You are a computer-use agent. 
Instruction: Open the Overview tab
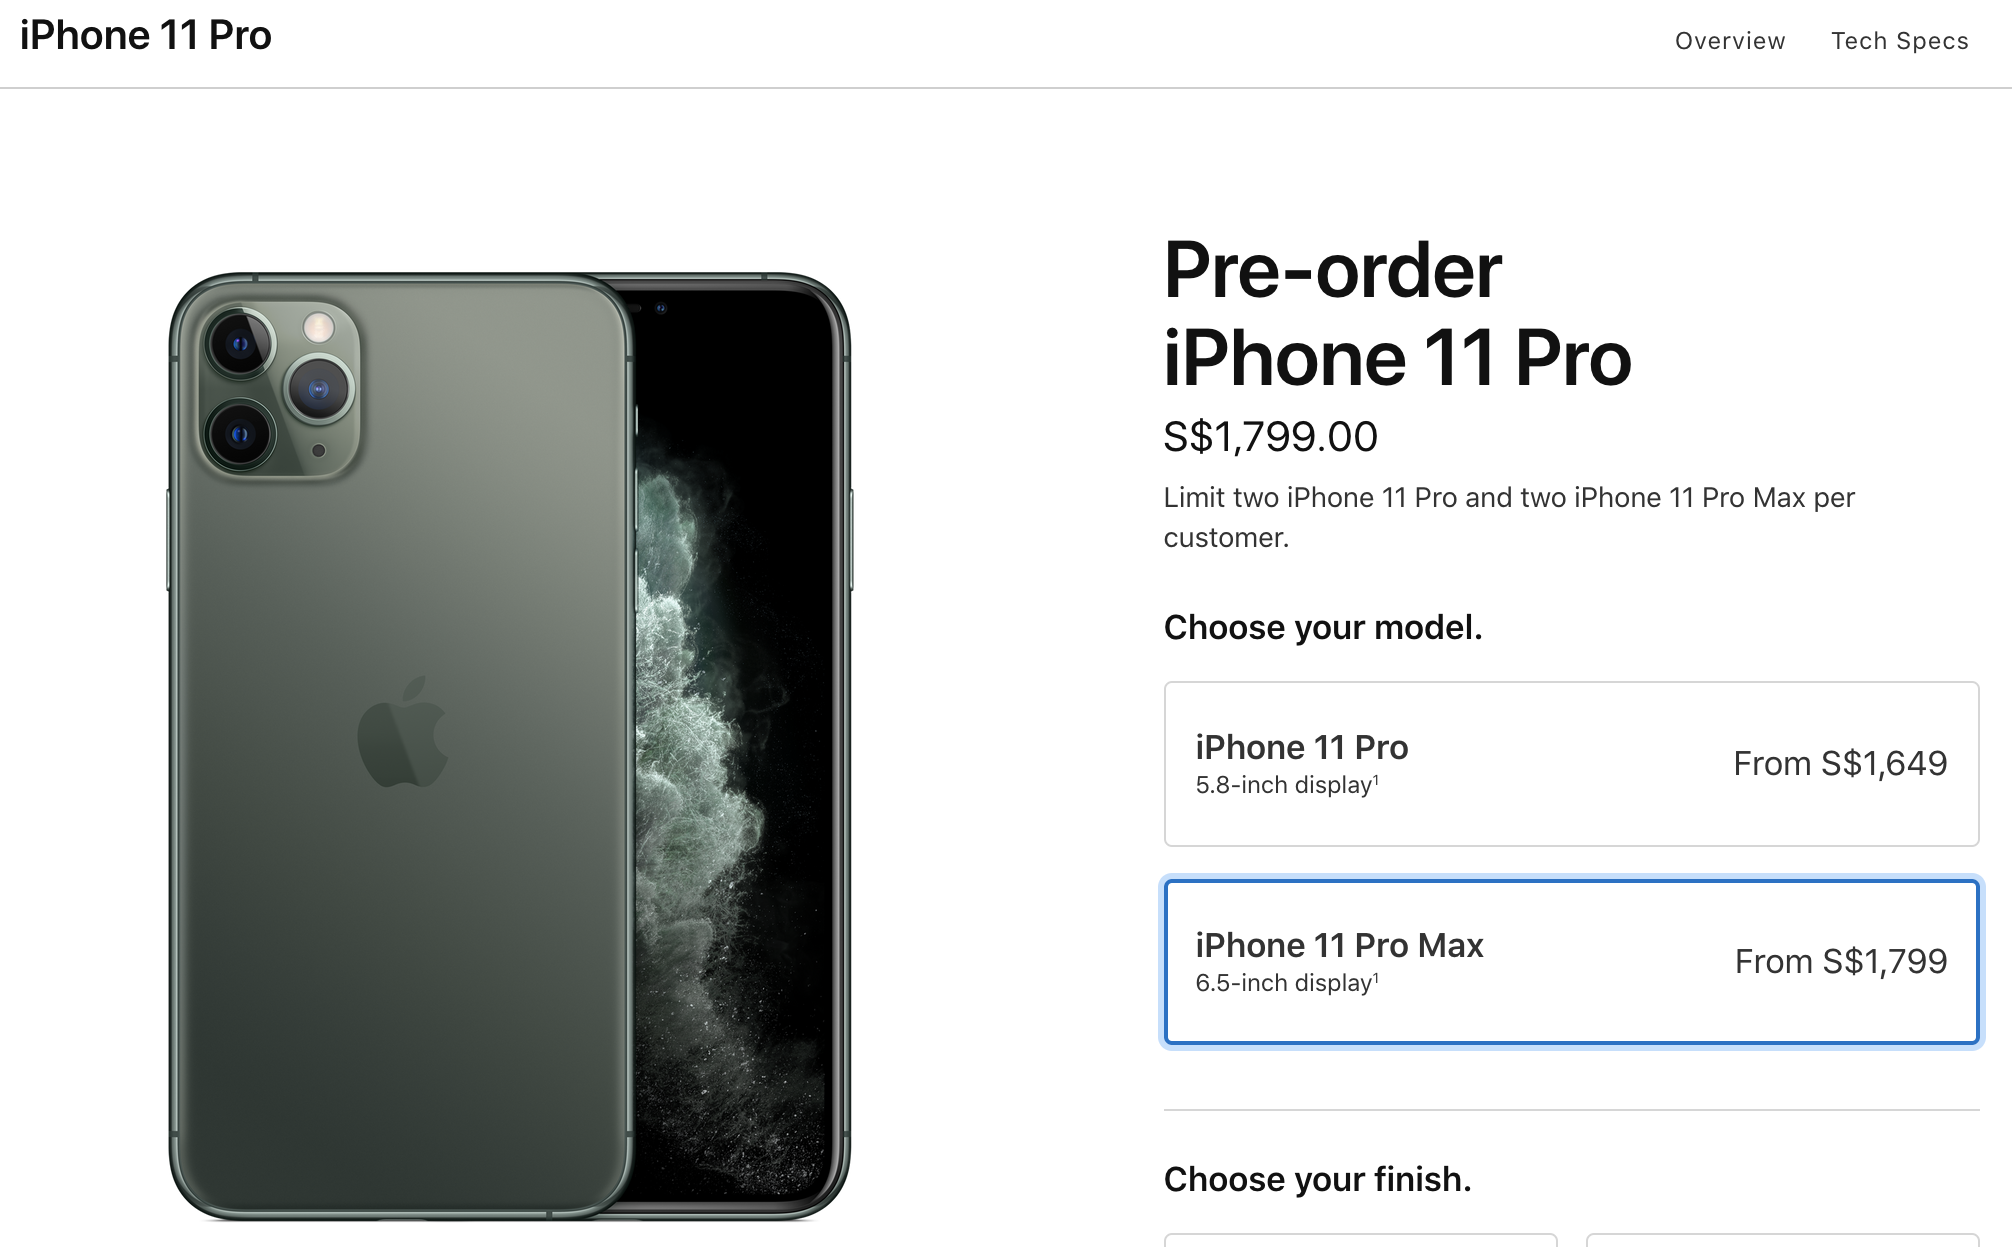click(x=1729, y=41)
